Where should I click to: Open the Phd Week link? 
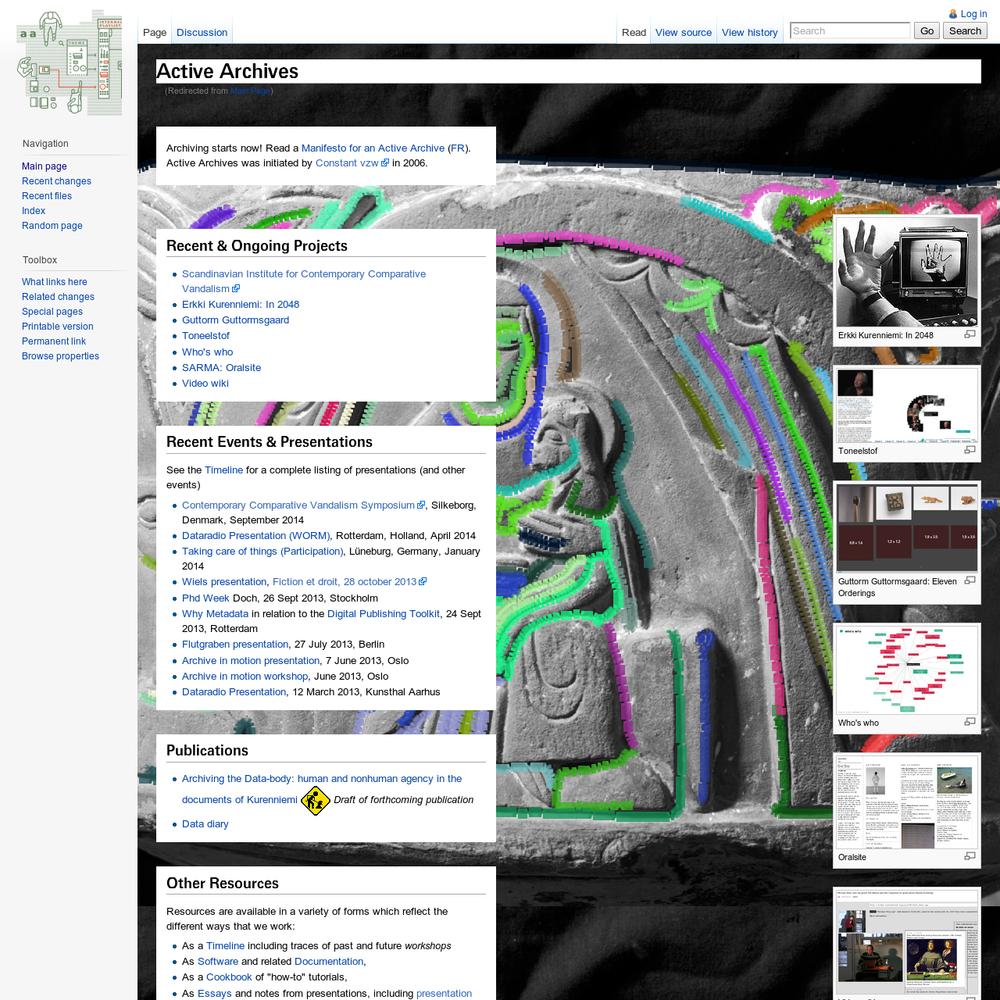pos(205,598)
